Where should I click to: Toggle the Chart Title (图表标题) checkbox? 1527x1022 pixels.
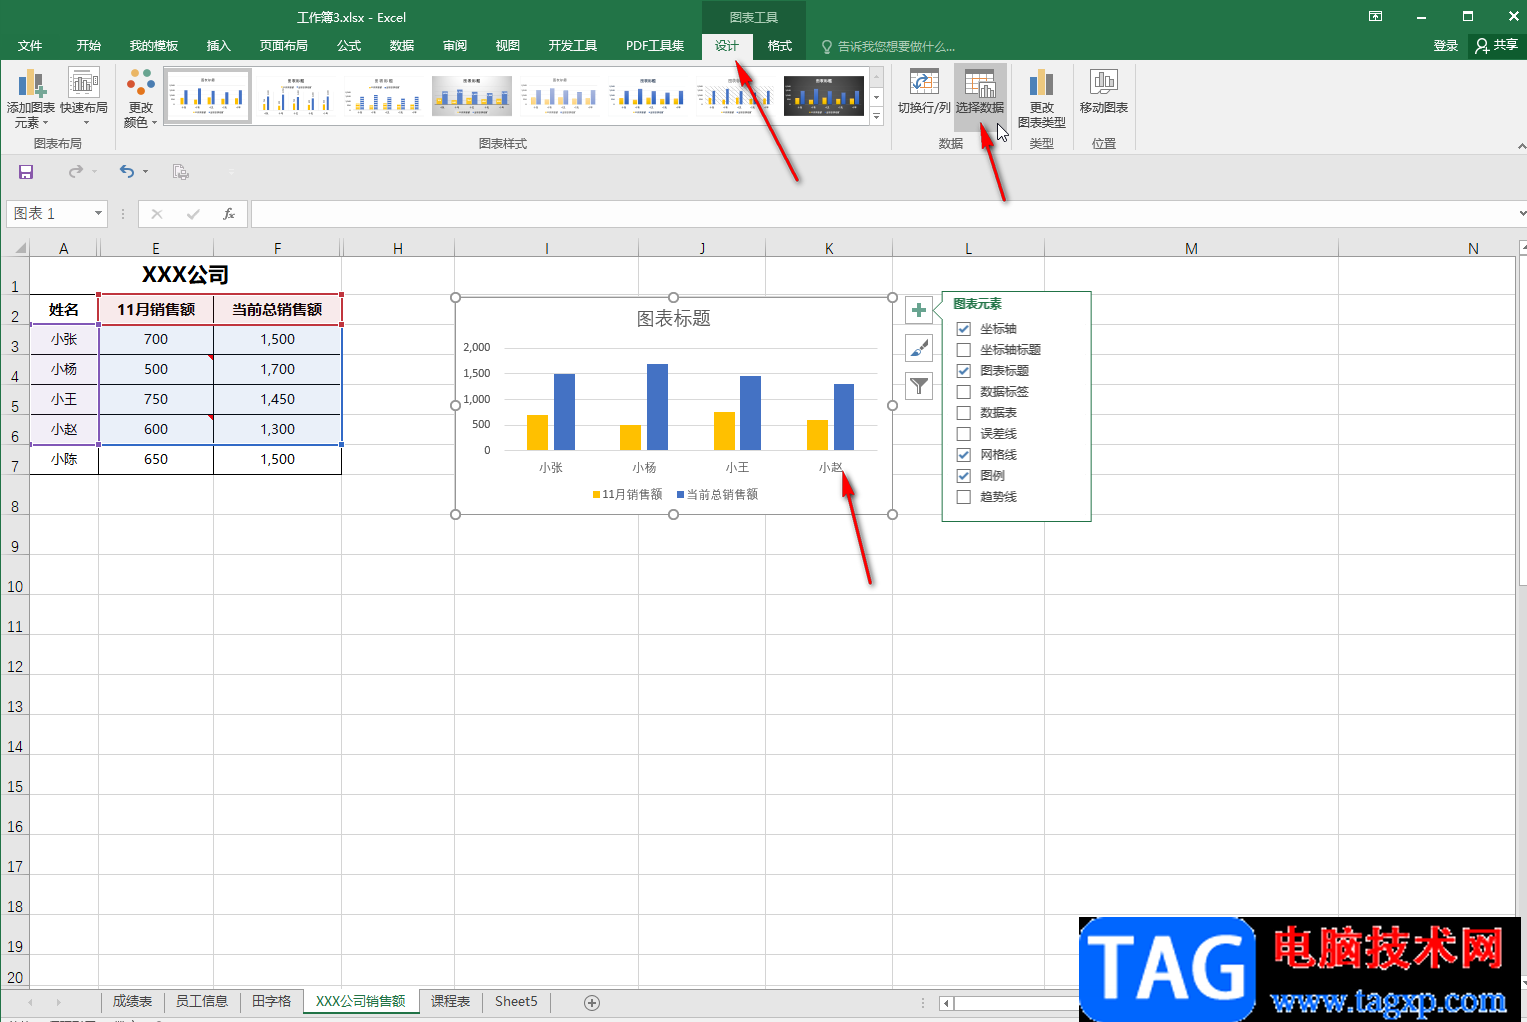(x=964, y=371)
